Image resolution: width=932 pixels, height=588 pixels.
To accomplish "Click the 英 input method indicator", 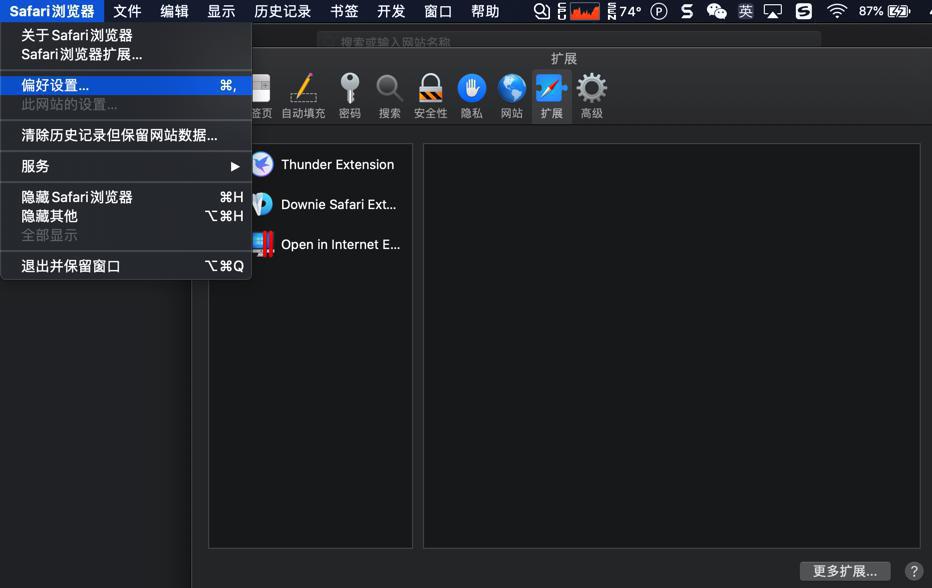I will (745, 11).
